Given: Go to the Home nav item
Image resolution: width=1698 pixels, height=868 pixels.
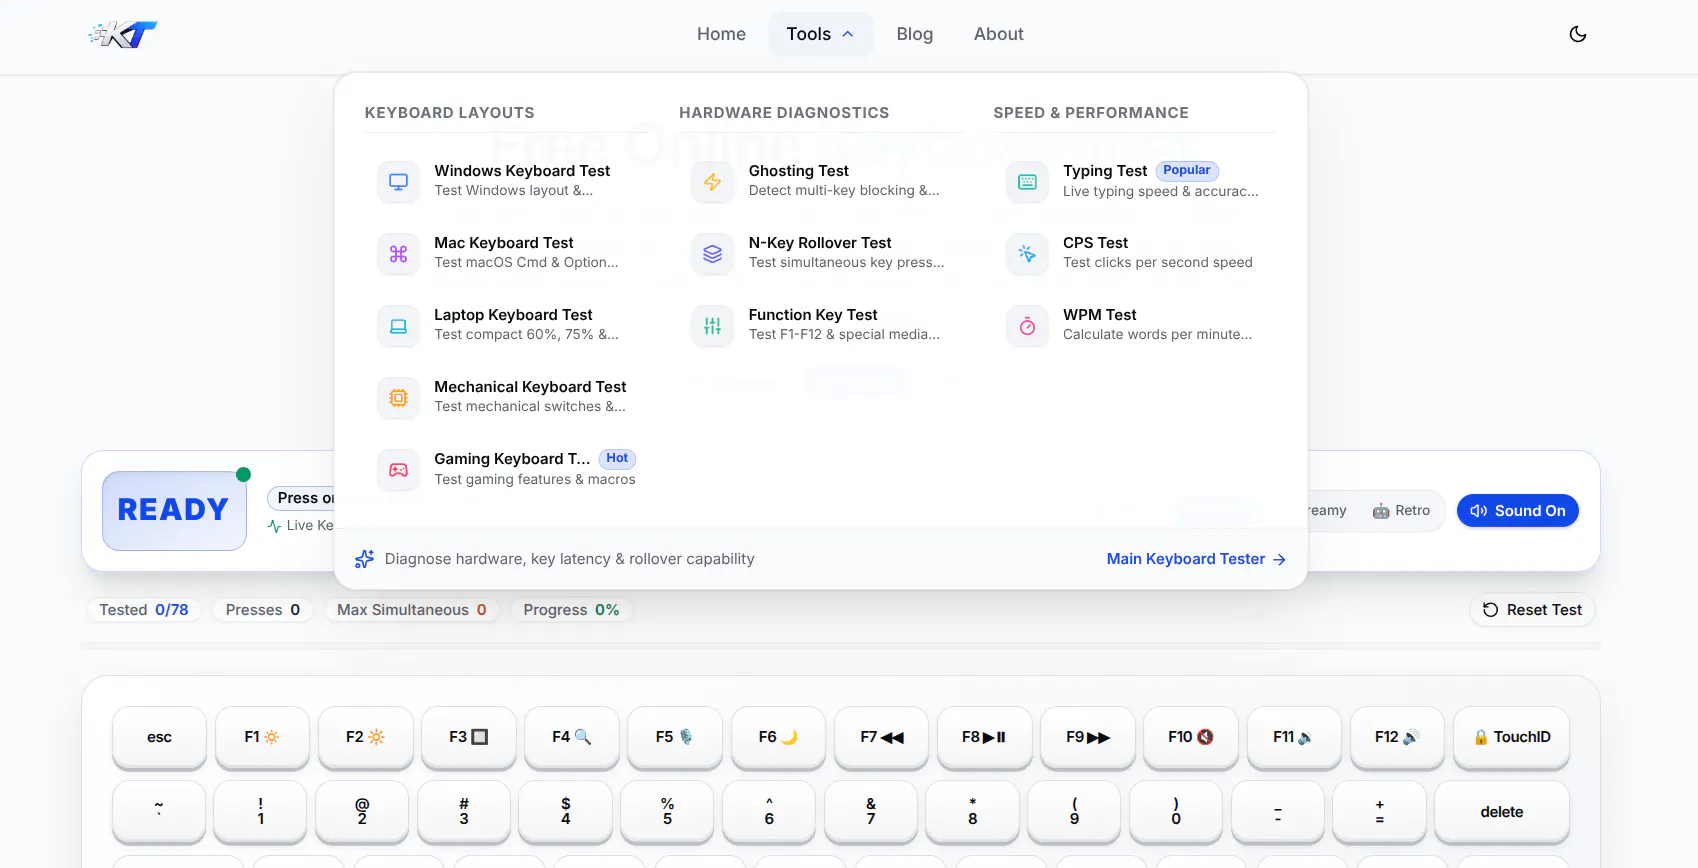Looking at the screenshot, I should [721, 34].
